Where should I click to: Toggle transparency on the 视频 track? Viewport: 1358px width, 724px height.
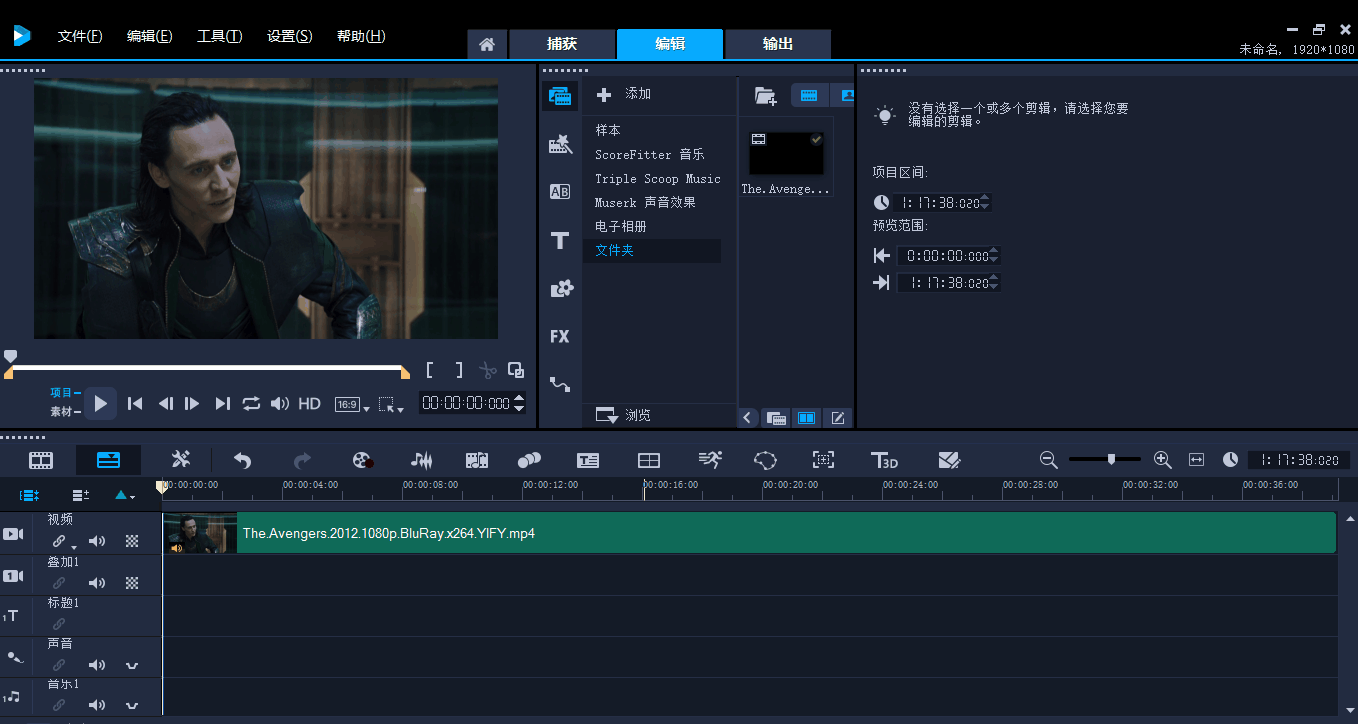pyautogui.click(x=132, y=541)
